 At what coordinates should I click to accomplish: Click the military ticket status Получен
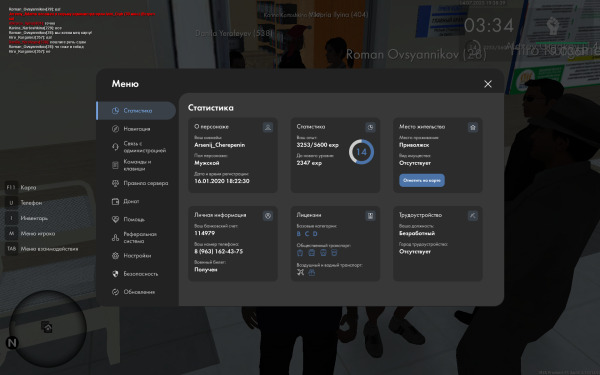coord(206,269)
